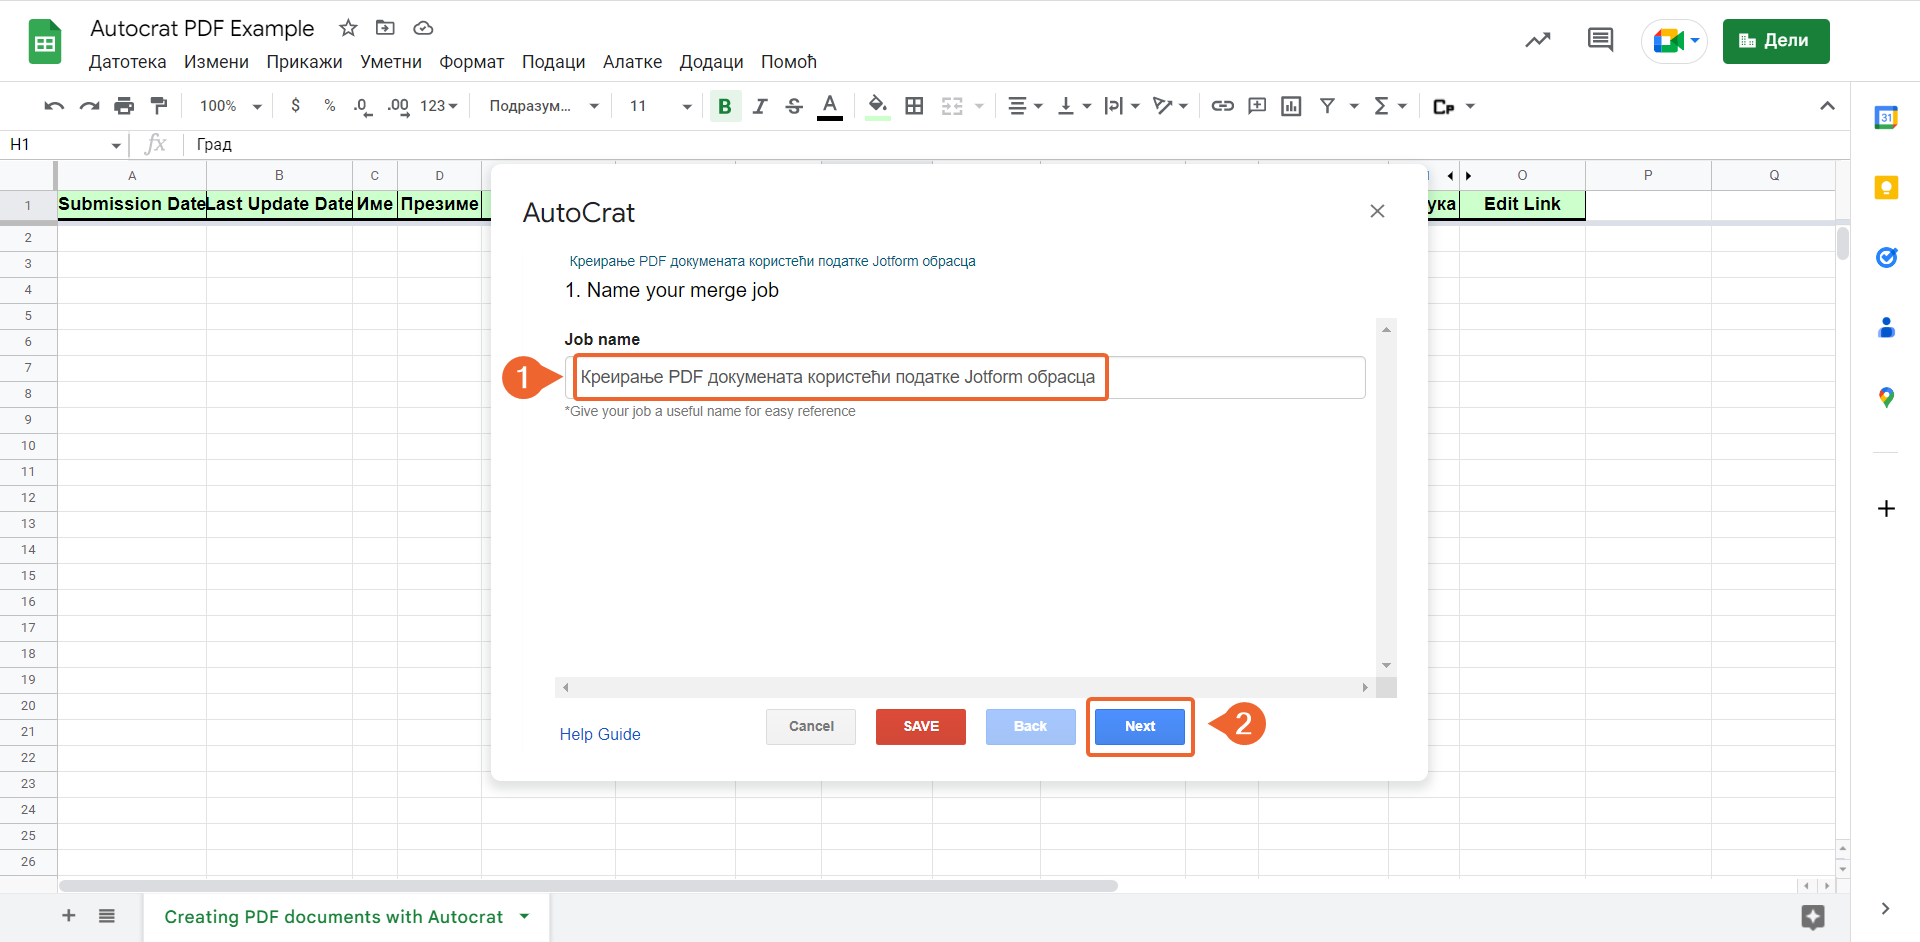Click the insert link icon

click(x=1222, y=106)
